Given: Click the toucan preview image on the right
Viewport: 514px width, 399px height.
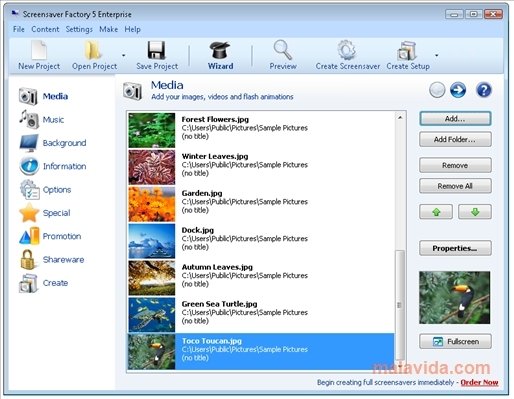Looking at the screenshot, I should point(455,298).
